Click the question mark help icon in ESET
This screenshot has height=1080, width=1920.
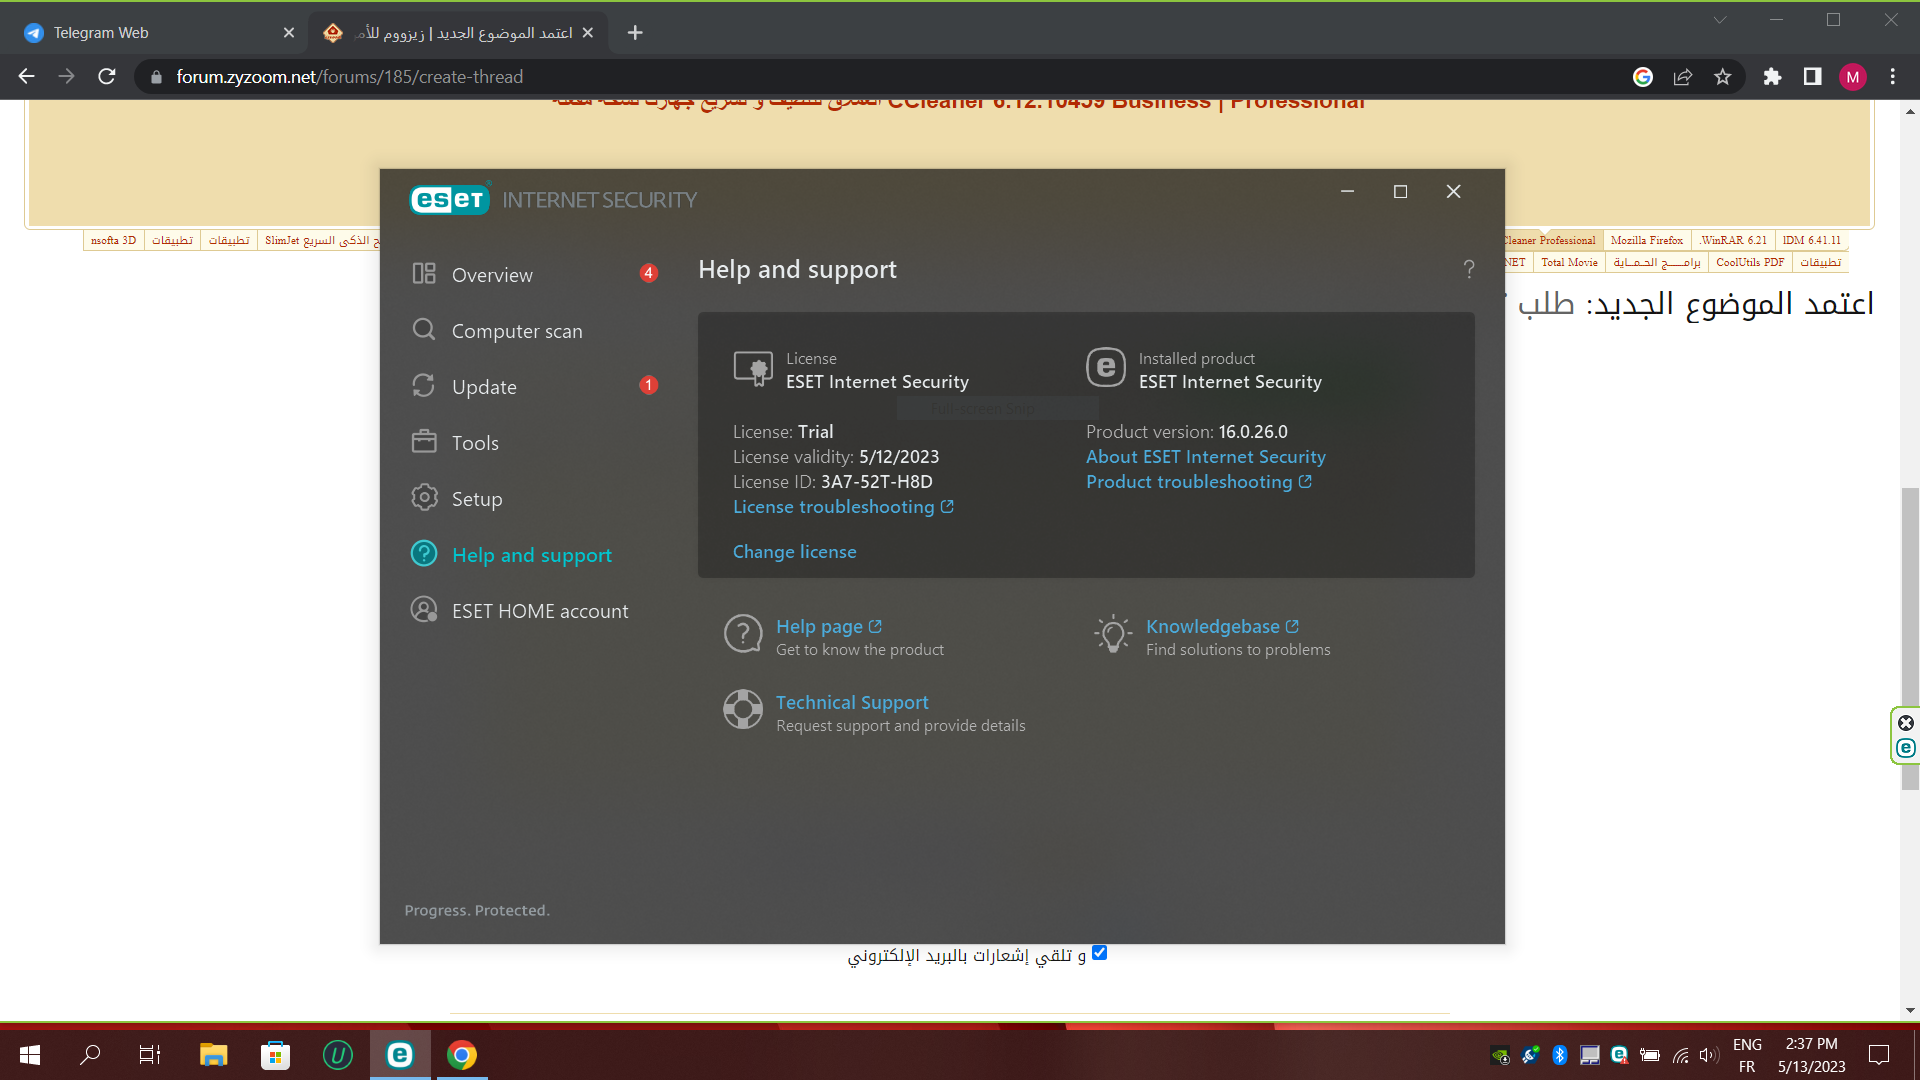(1468, 269)
